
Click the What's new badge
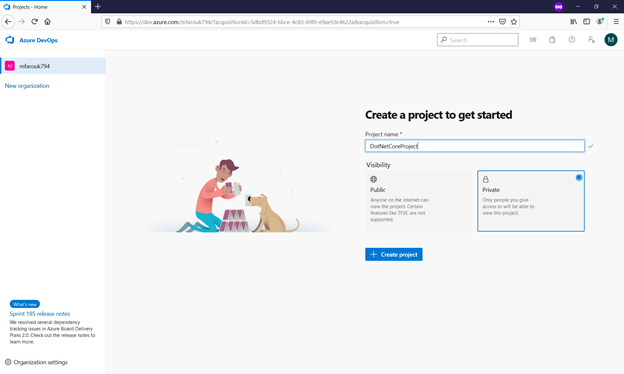pyautogui.click(x=25, y=304)
